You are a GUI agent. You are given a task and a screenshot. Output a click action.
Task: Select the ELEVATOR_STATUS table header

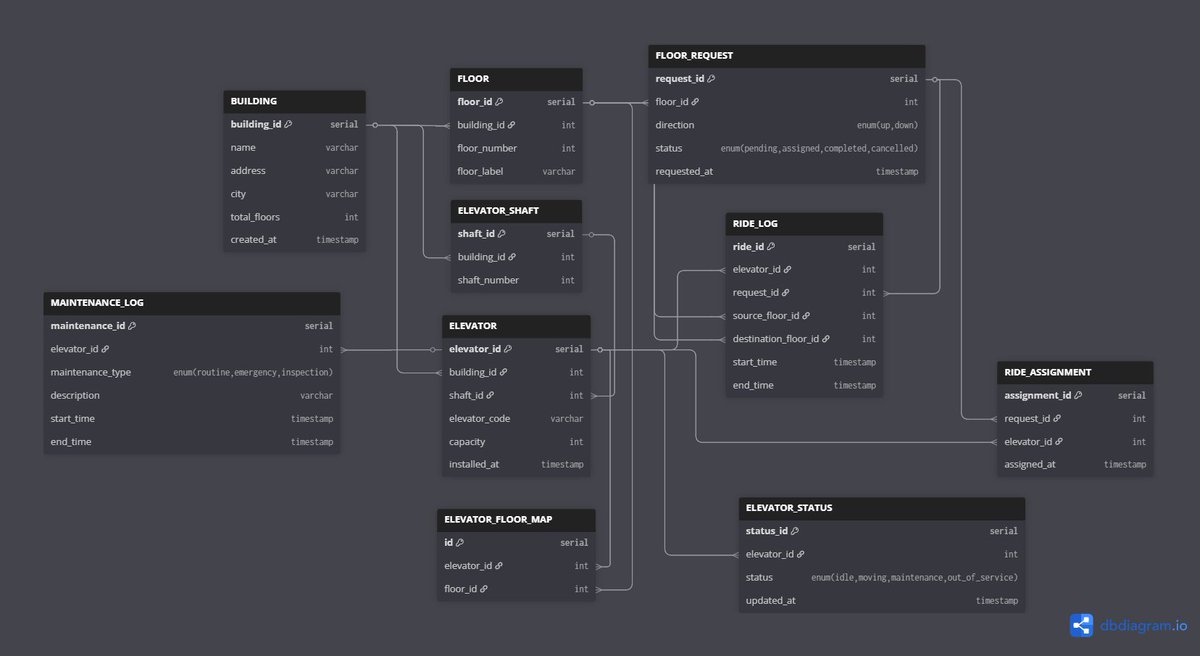(x=882, y=508)
